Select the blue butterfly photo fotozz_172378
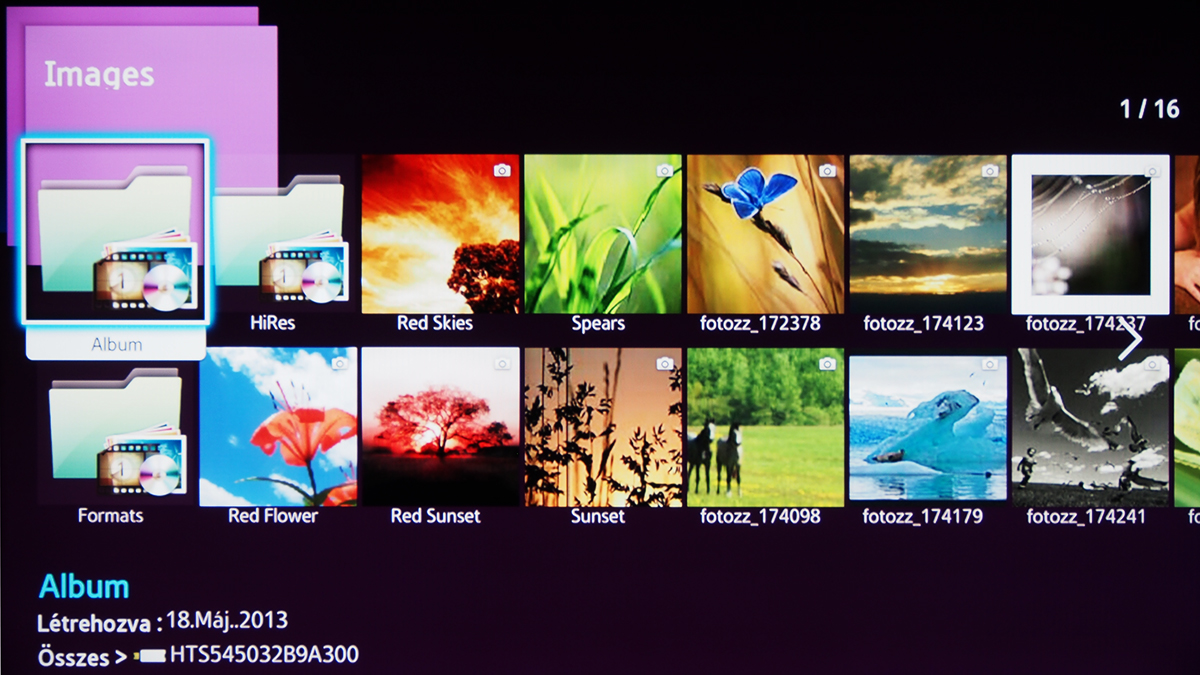Image resolution: width=1200 pixels, height=675 pixels. click(x=765, y=235)
